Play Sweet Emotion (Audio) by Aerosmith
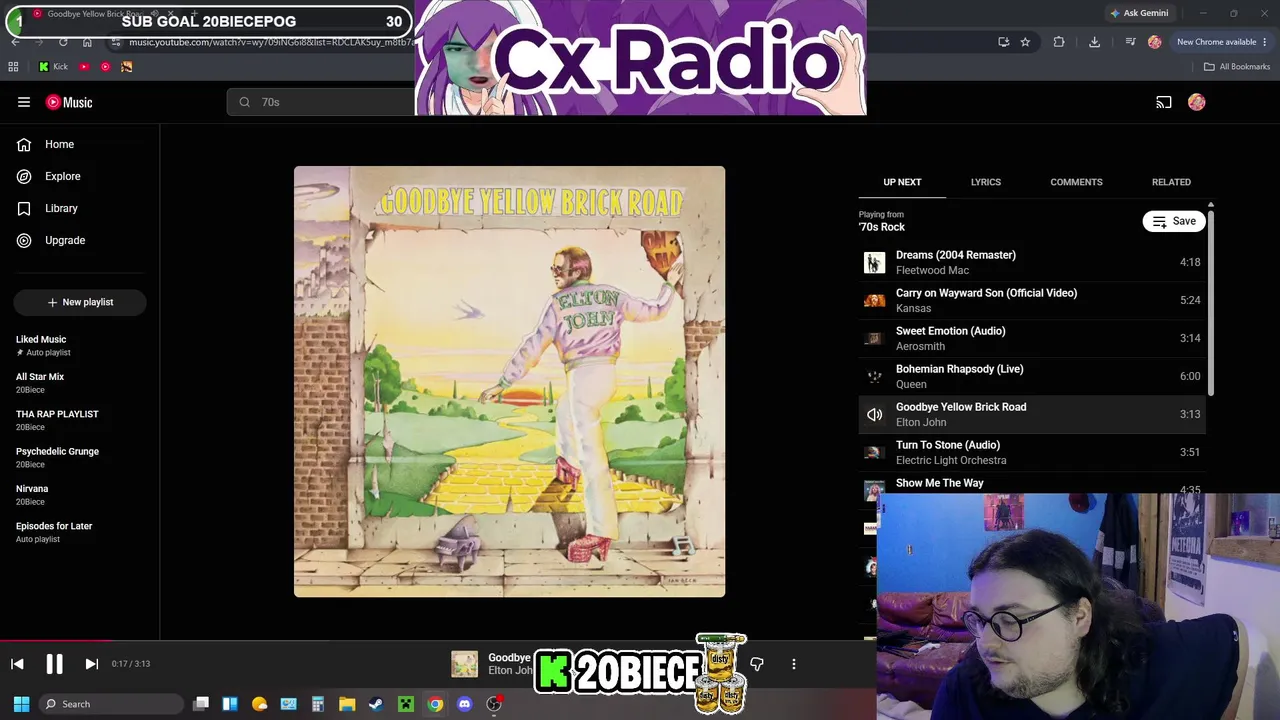This screenshot has height=720, width=1280. pos(1032,338)
